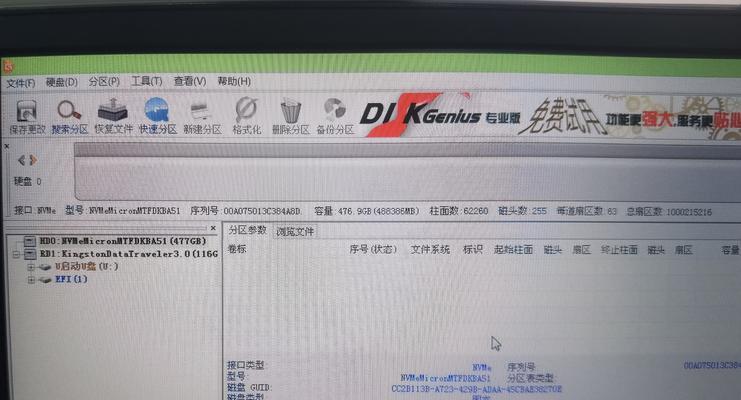741x400 pixels.
Task: Start 快速分区 (Quick Partition) tool
Action: click(x=157, y=116)
